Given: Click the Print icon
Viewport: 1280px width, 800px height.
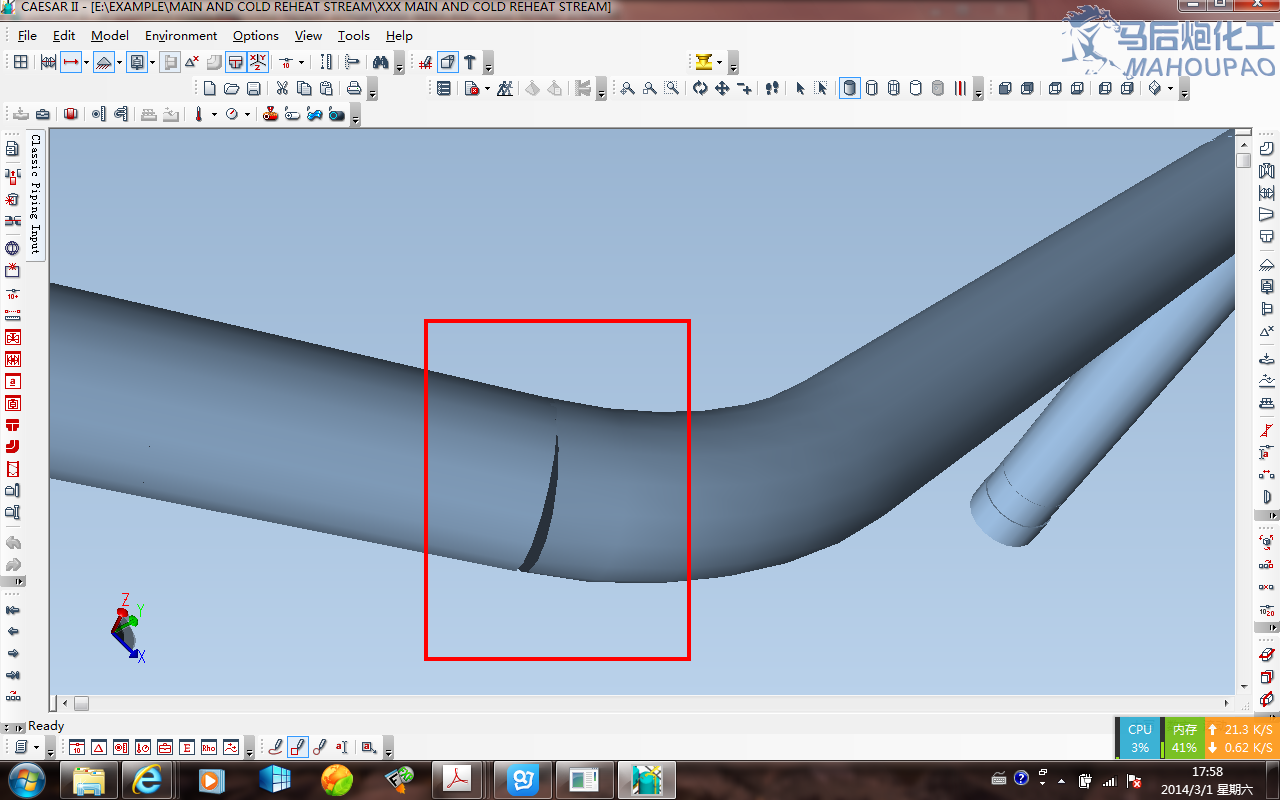Looking at the screenshot, I should (x=354, y=88).
